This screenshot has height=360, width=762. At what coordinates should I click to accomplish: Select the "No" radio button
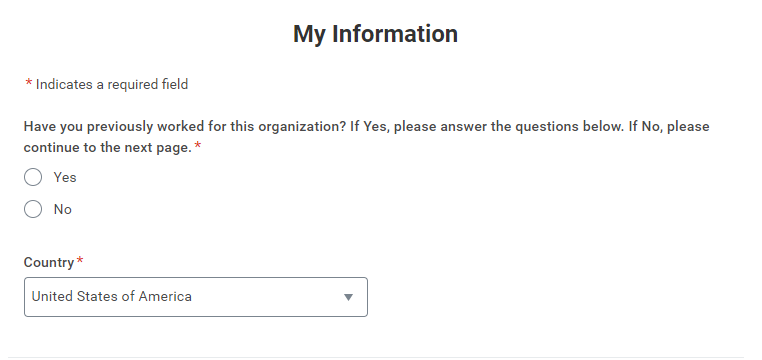pyautogui.click(x=33, y=209)
